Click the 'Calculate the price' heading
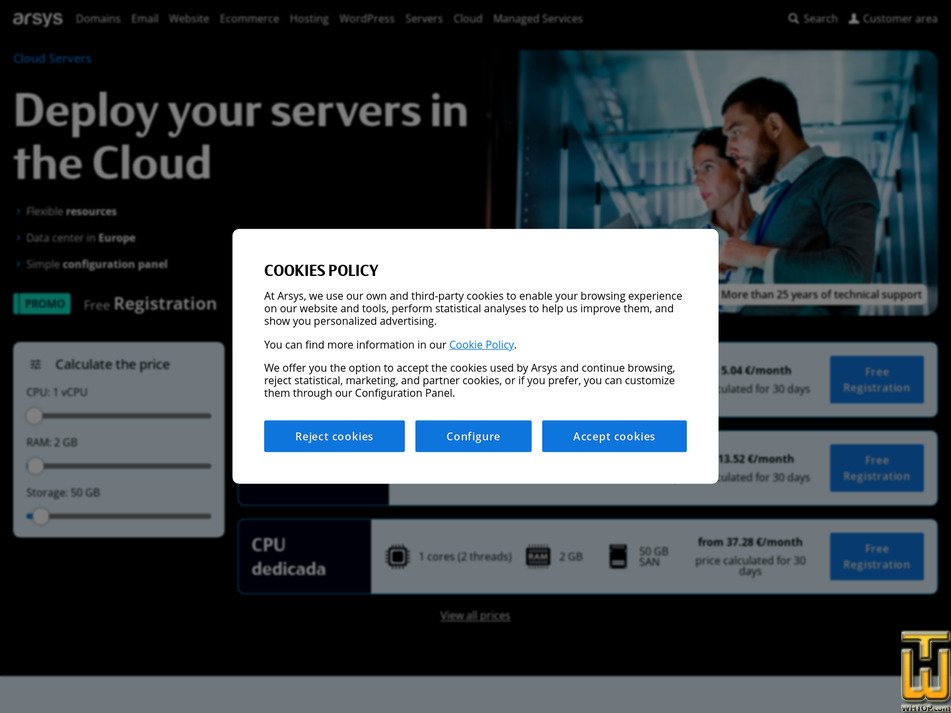The height and width of the screenshot is (713, 951). 112,364
